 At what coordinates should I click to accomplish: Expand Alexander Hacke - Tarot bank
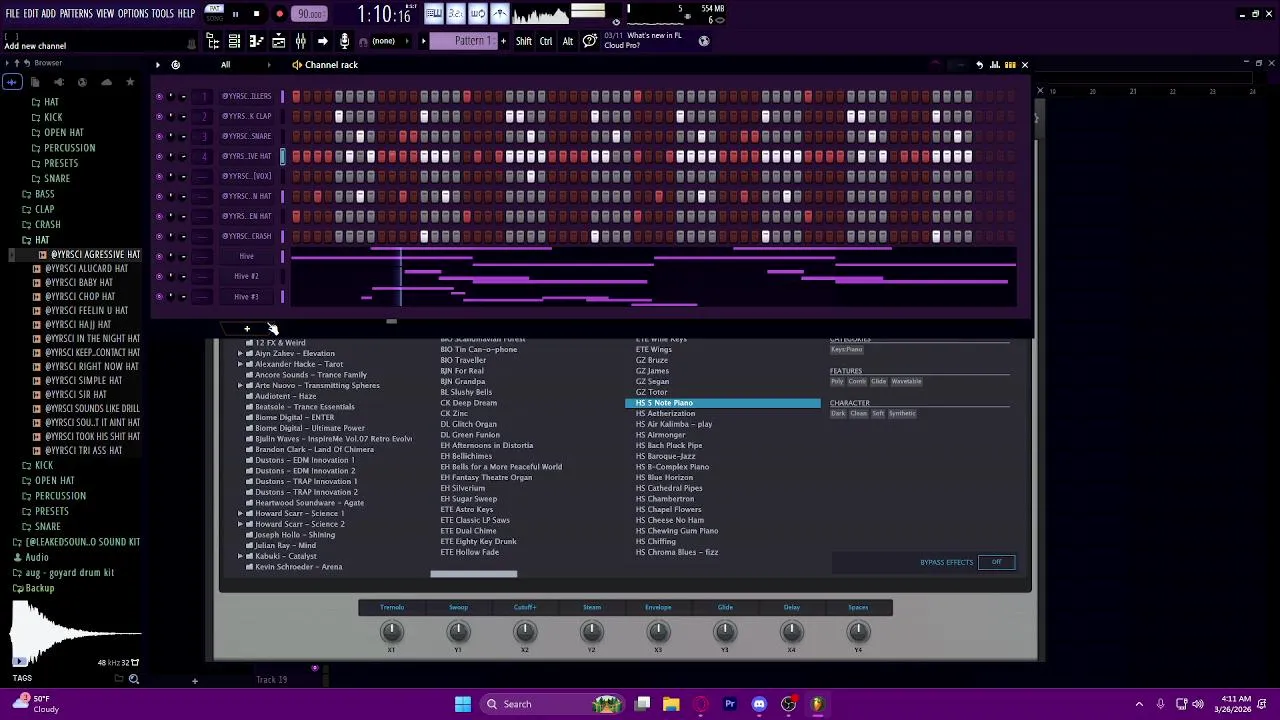(240, 364)
